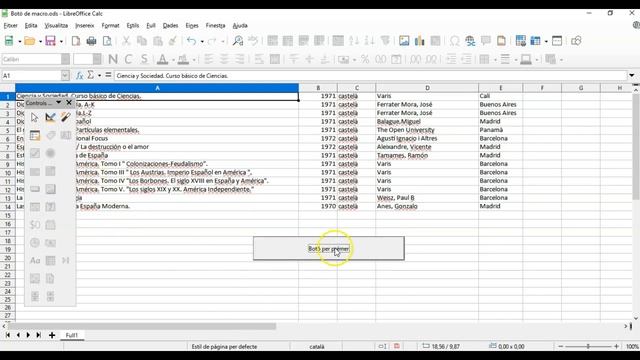Open the Name Box dropdown
640x360 pixels.
click(65, 76)
